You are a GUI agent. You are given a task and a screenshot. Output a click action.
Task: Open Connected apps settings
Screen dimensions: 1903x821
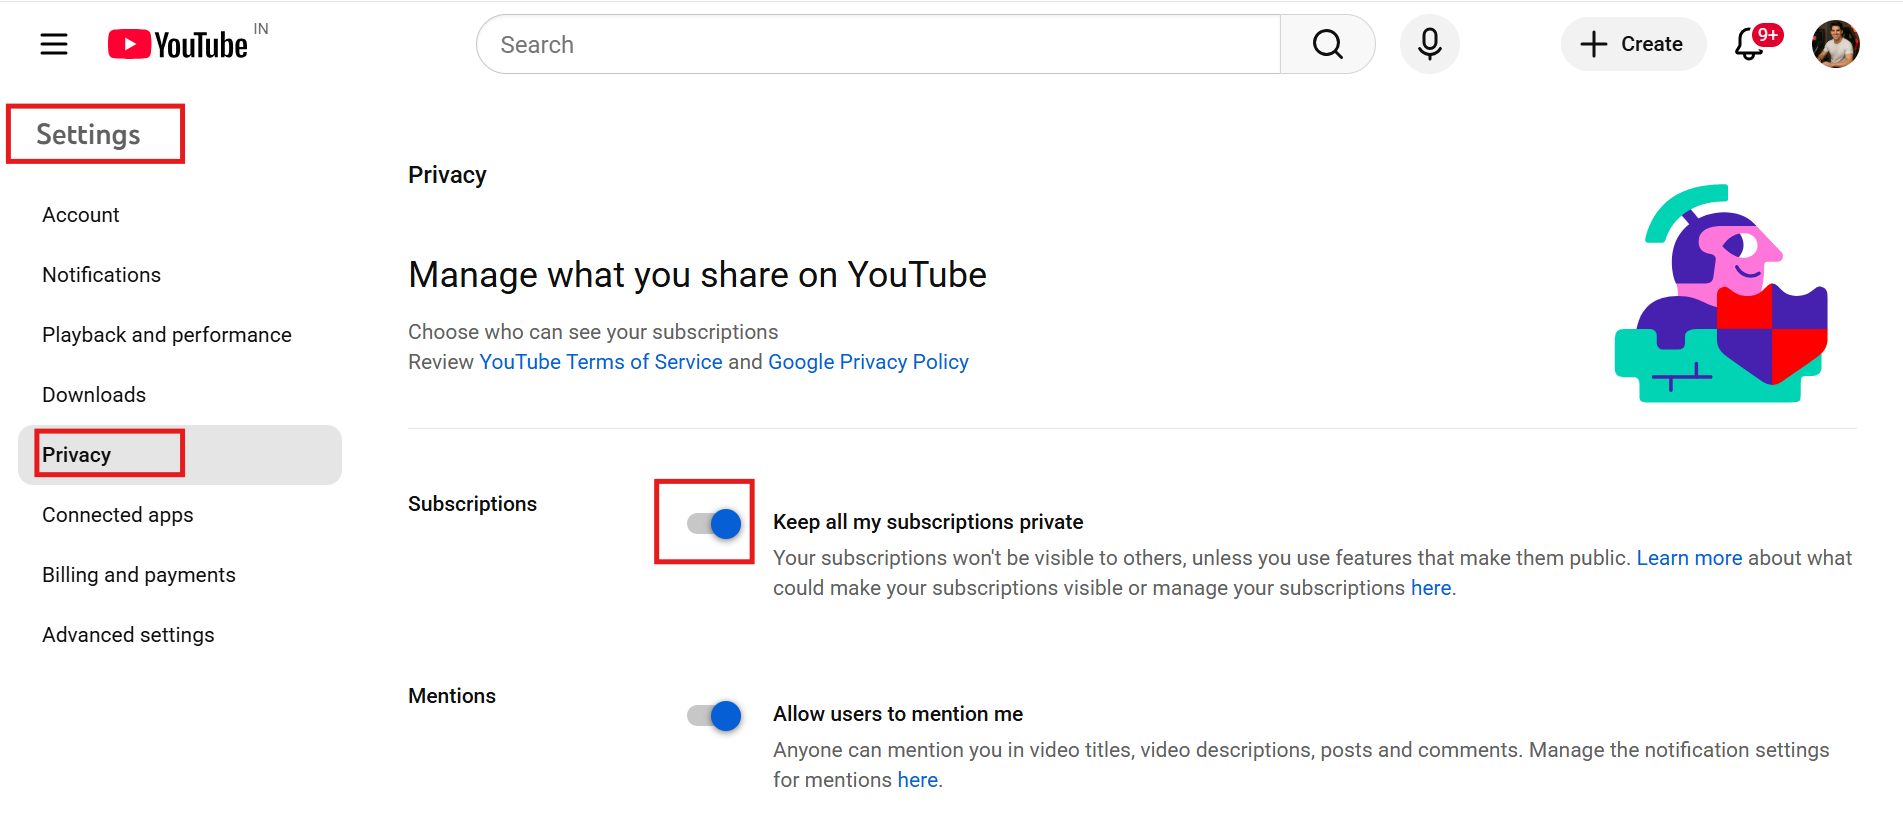coord(118,515)
